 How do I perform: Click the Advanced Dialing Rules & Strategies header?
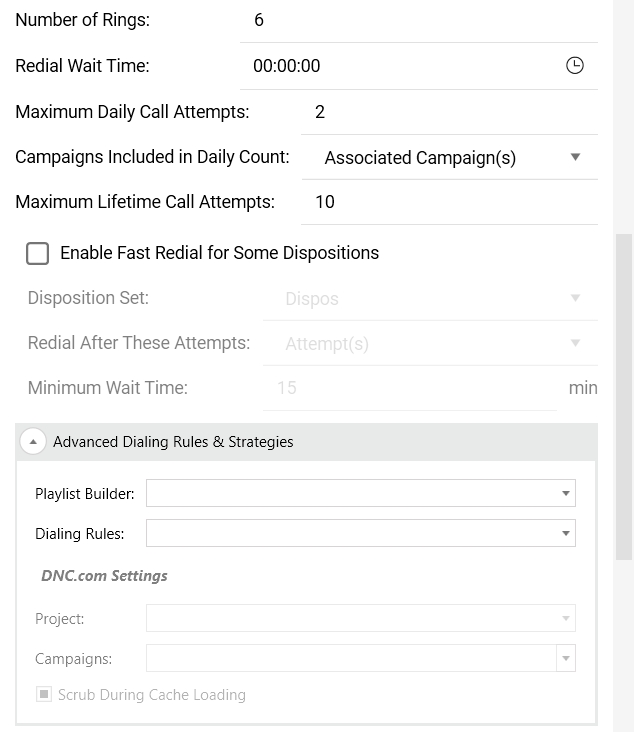[x=307, y=442]
